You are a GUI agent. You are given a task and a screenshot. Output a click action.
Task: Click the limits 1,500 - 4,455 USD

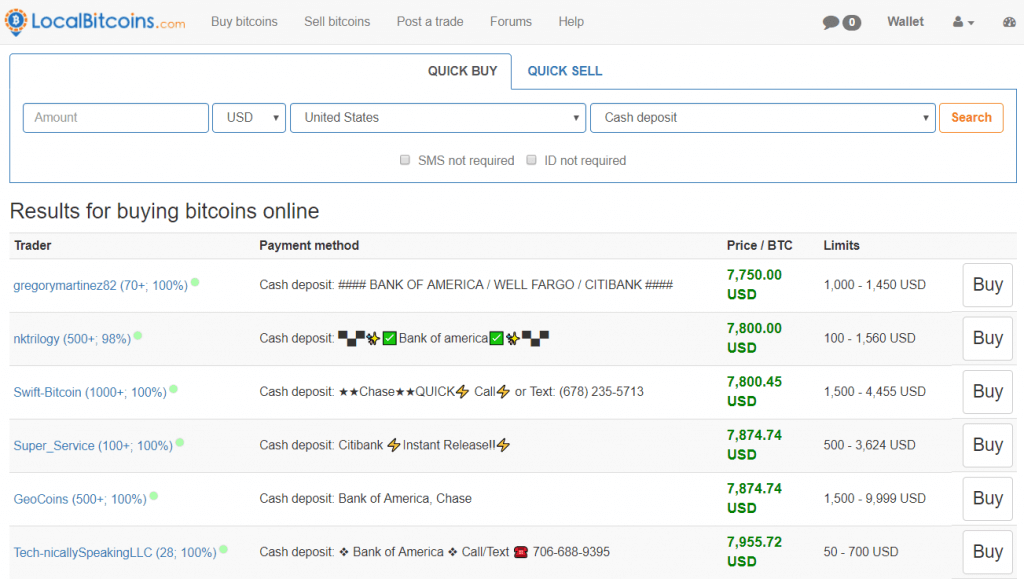pos(874,392)
